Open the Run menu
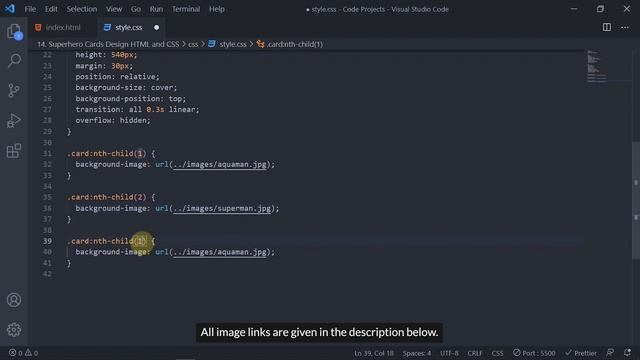The image size is (640, 360). coord(156,9)
